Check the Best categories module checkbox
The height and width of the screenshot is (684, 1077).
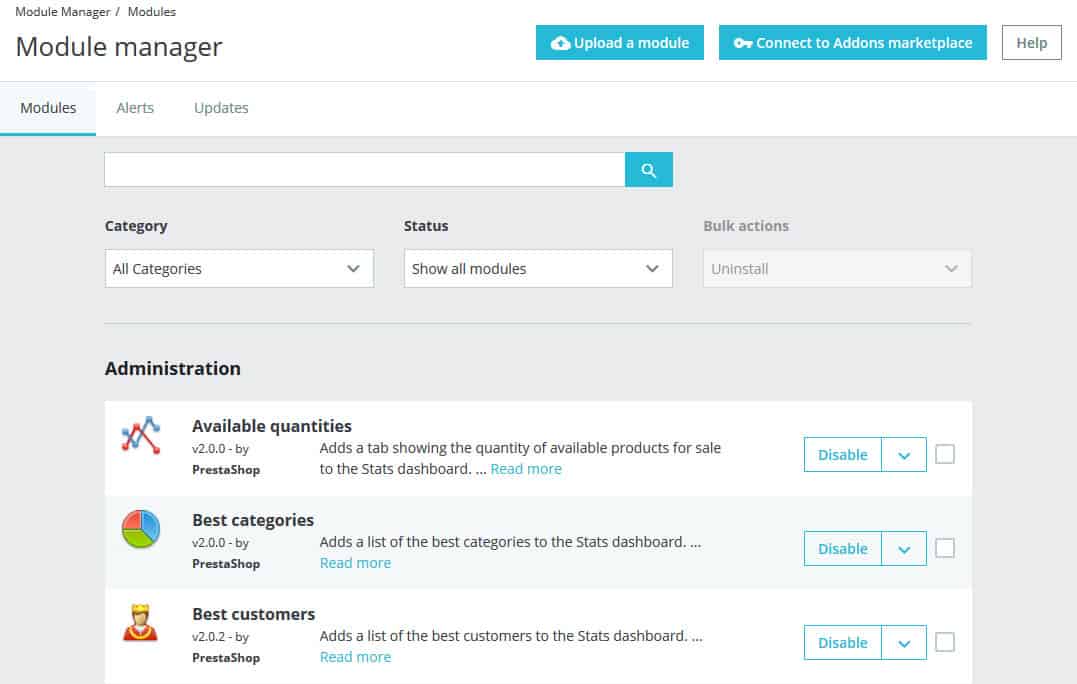tap(945, 548)
